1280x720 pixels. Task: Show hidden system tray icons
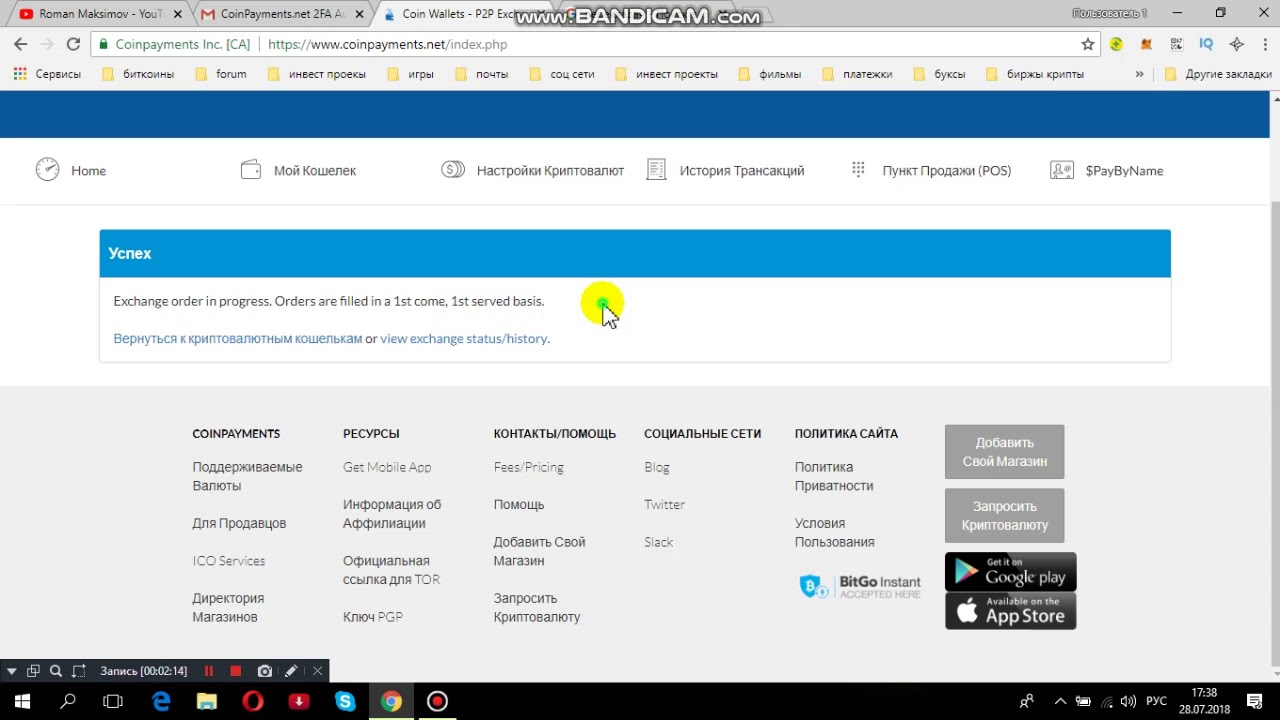[x=1060, y=702]
